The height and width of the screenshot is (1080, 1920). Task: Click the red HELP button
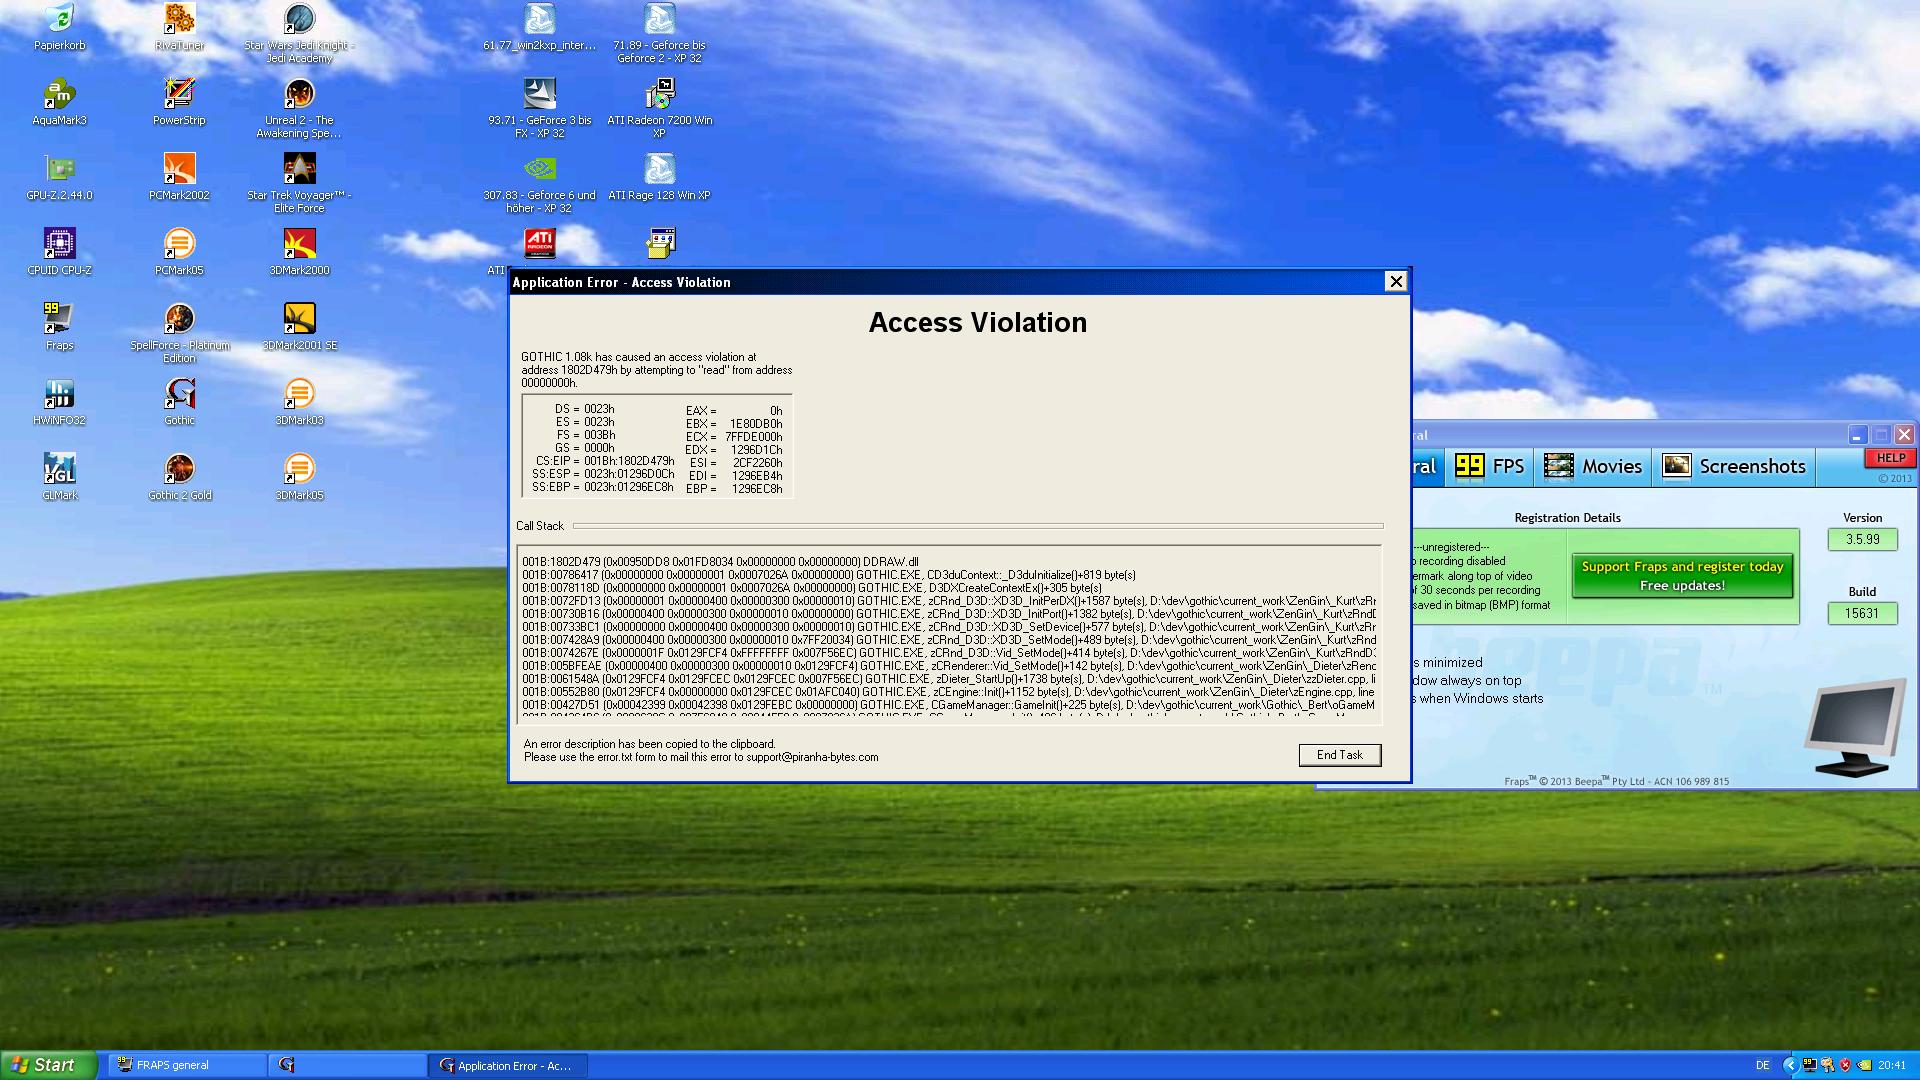tap(1889, 458)
